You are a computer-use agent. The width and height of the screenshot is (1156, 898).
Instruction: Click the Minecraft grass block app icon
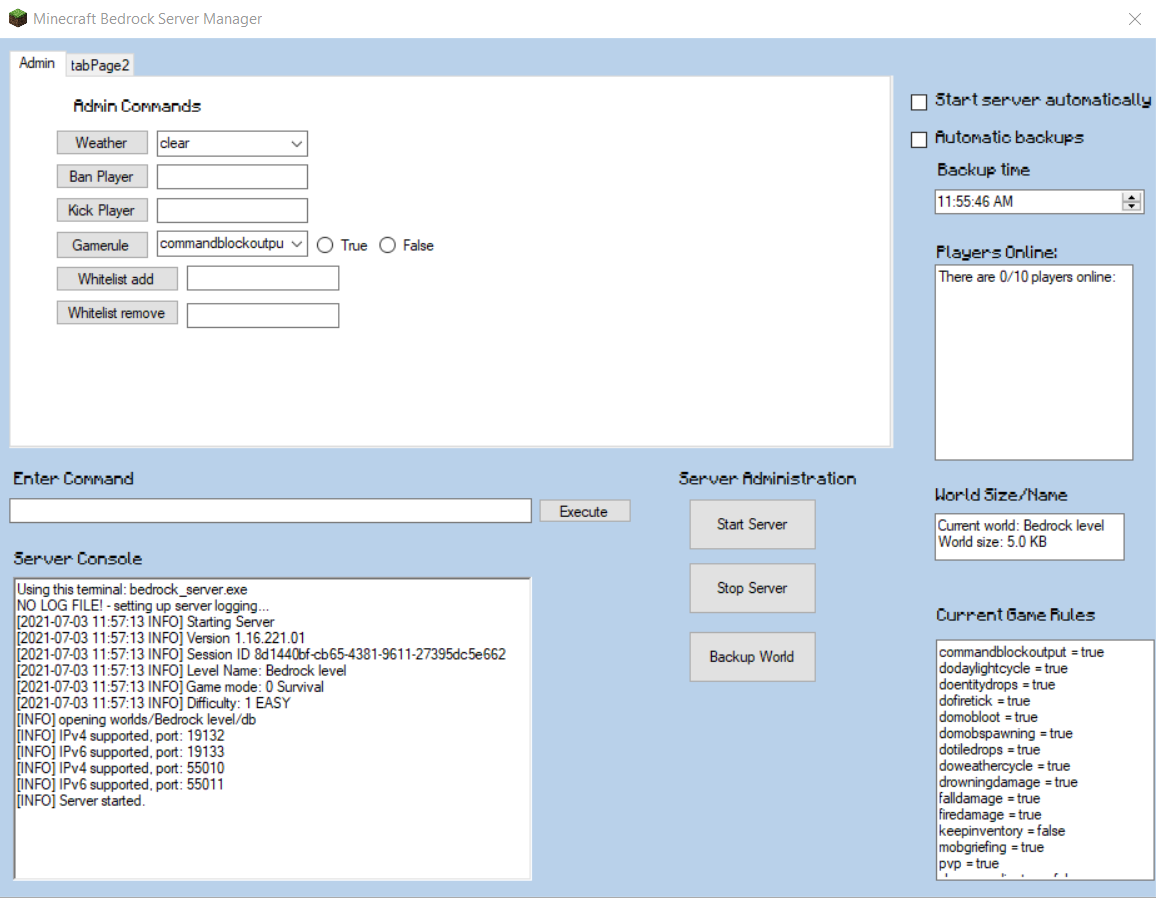(x=18, y=18)
